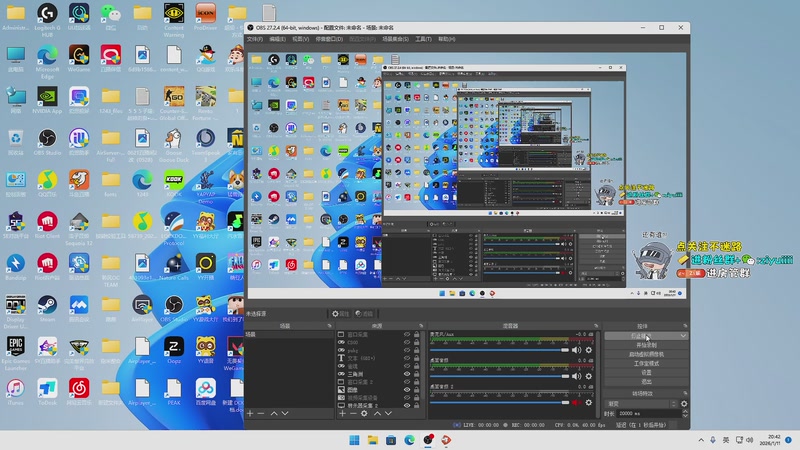Viewport: 800px width, 450px height.
Task: Open the Steam desktop icon
Action: click(x=47, y=308)
